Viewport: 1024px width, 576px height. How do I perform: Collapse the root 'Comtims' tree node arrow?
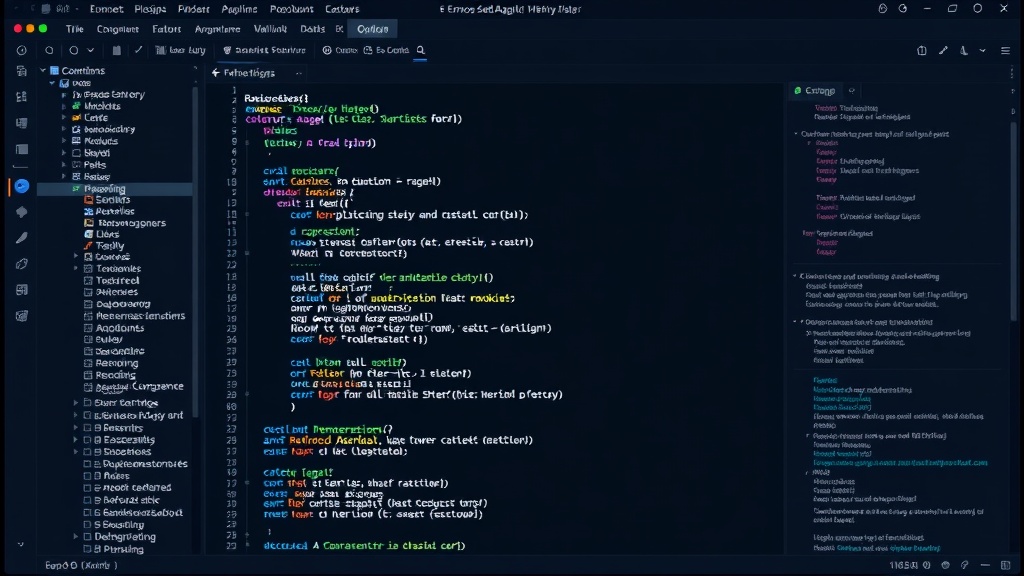point(43,71)
